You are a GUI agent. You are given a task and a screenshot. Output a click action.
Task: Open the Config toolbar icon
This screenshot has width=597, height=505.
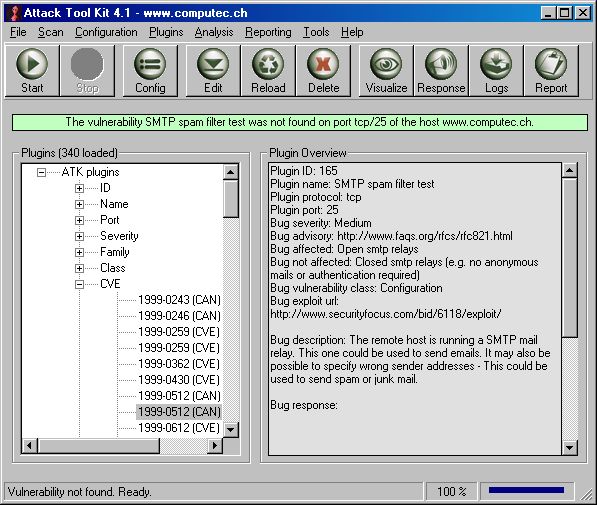(150, 70)
